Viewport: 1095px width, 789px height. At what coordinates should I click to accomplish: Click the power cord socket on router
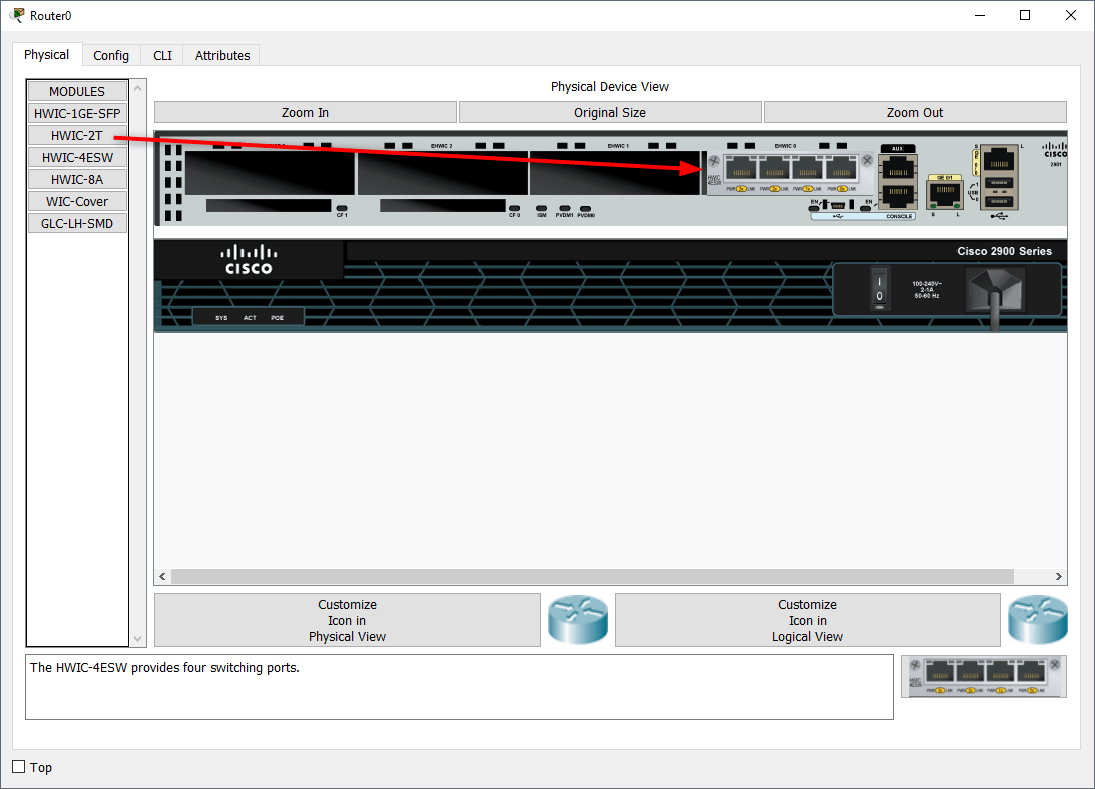coord(995,292)
